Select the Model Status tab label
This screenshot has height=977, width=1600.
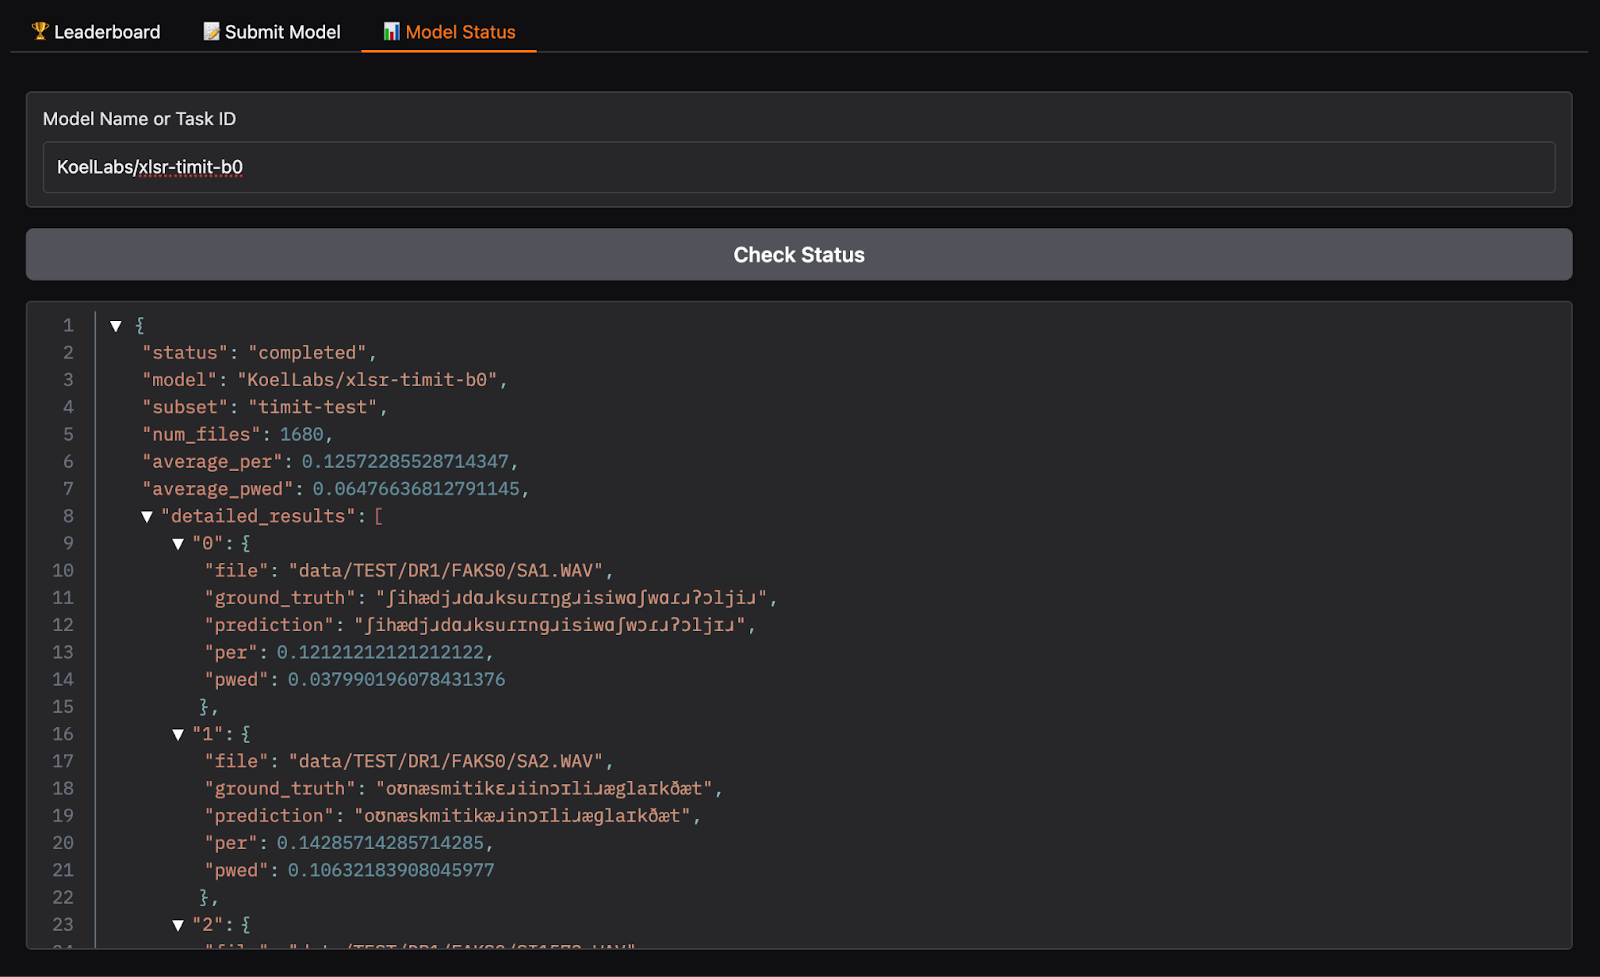(x=460, y=32)
